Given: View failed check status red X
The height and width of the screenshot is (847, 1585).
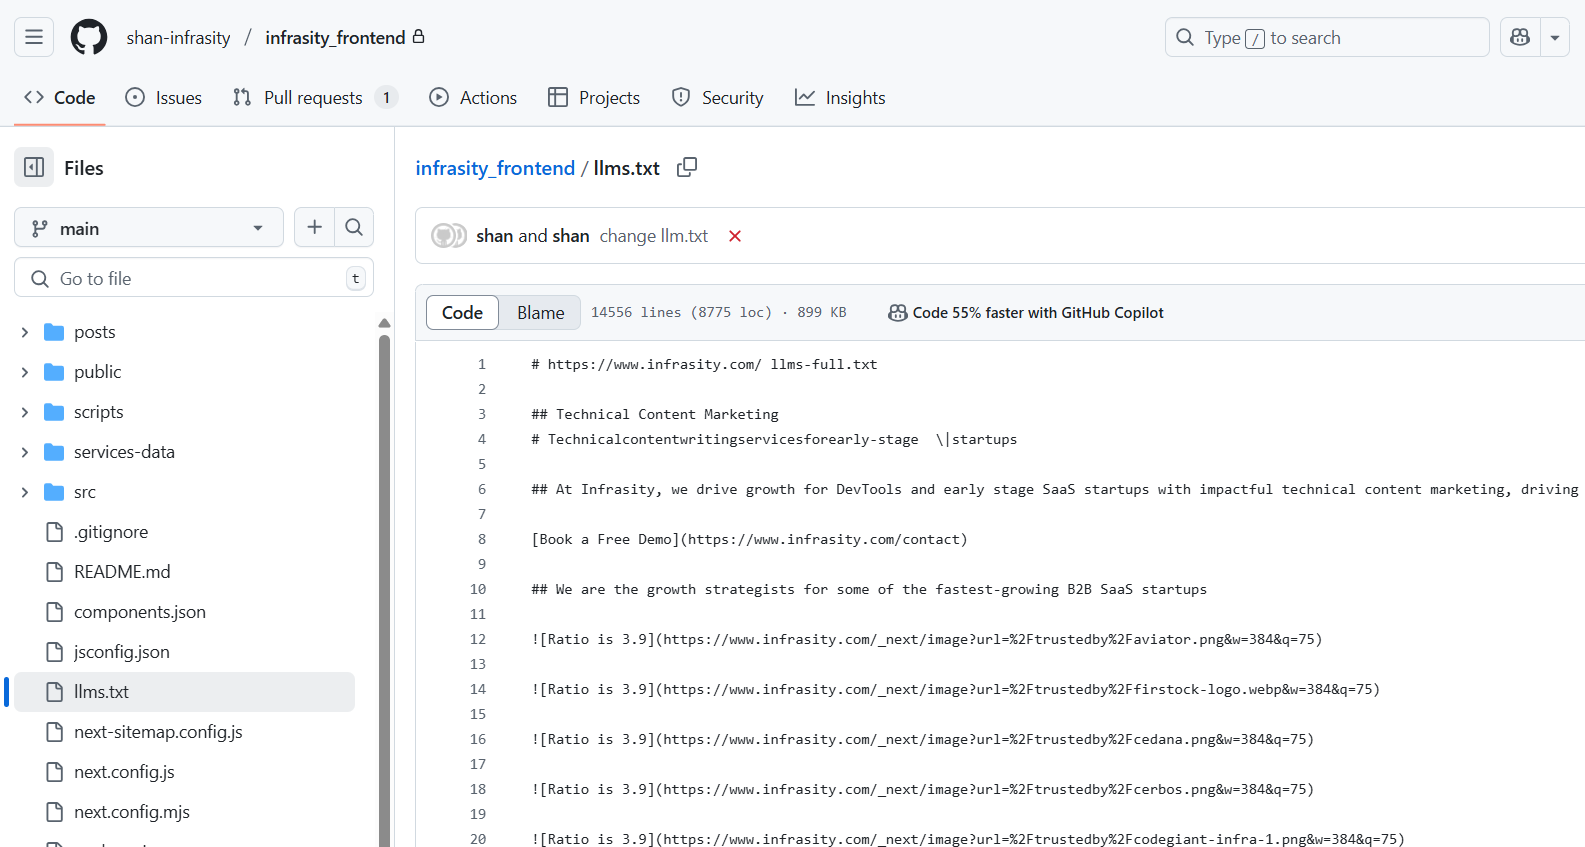Looking at the screenshot, I should coord(735,236).
